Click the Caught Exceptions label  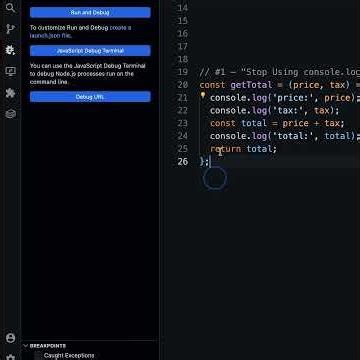(69, 356)
